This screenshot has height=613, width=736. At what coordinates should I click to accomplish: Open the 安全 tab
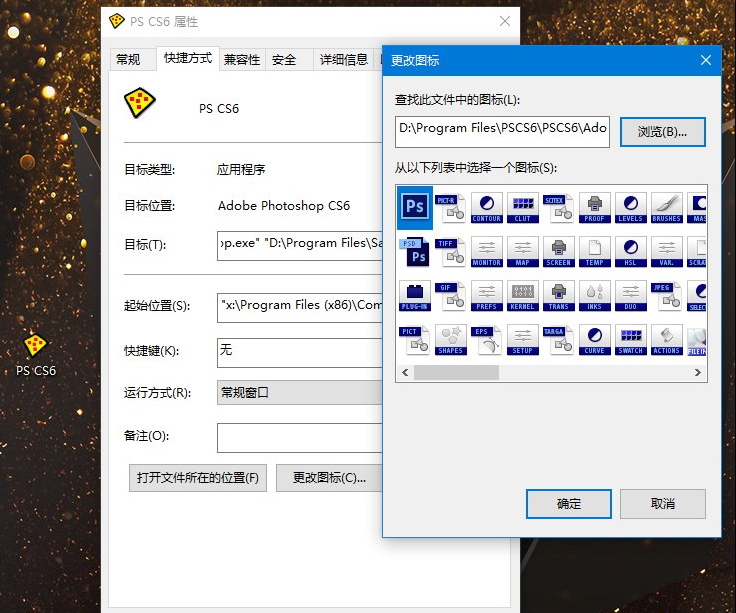coord(289,60)
